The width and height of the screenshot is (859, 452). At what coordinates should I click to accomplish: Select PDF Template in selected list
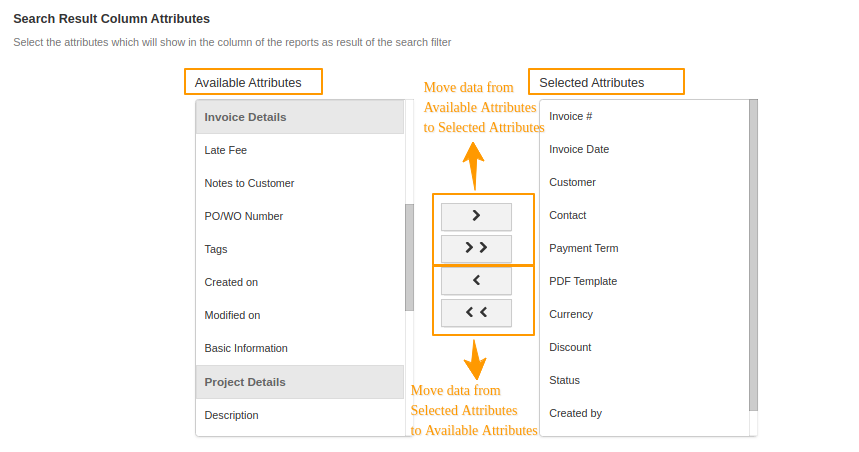pos(583,281)
